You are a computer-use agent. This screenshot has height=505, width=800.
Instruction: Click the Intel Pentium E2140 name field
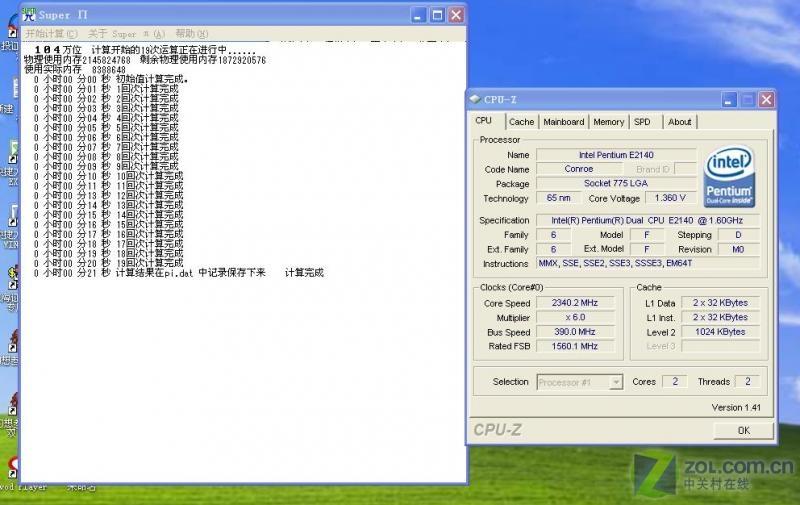(616, 155)
